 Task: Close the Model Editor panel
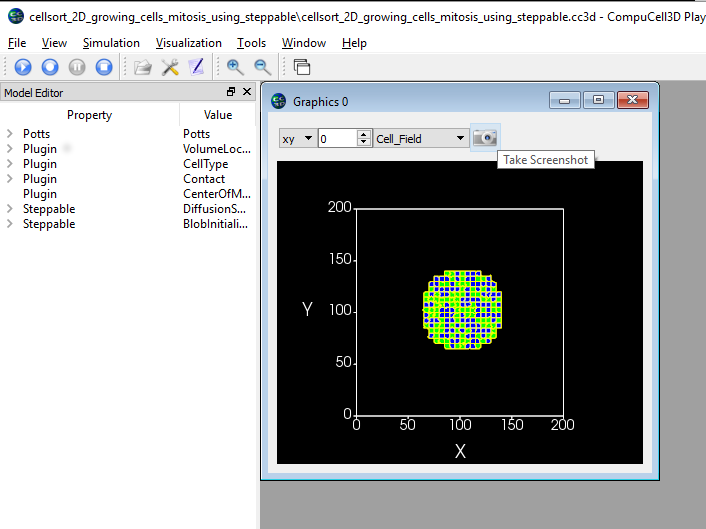point(247,92)
